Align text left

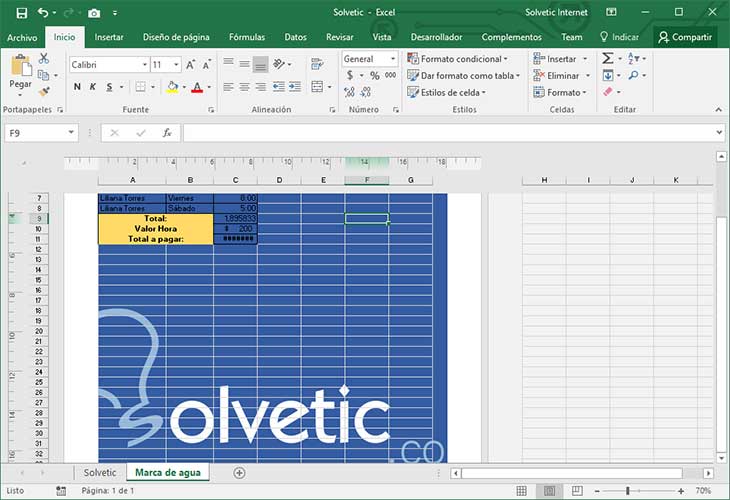228,87
